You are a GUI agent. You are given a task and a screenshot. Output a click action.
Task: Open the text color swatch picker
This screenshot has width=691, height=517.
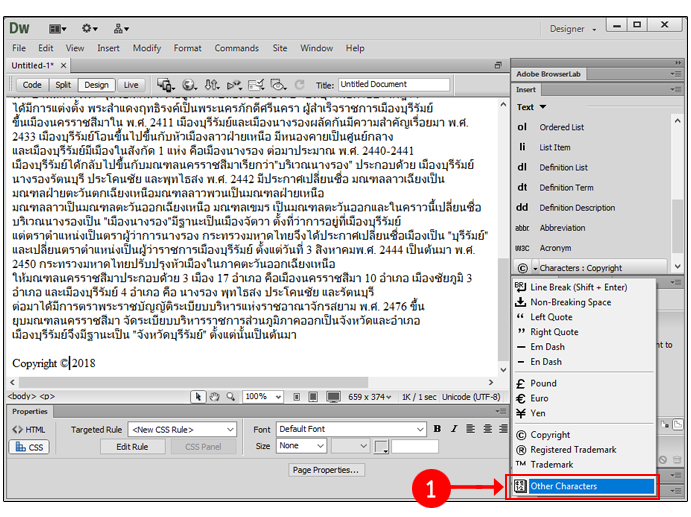pyautogui.click(x=383, y=446)
